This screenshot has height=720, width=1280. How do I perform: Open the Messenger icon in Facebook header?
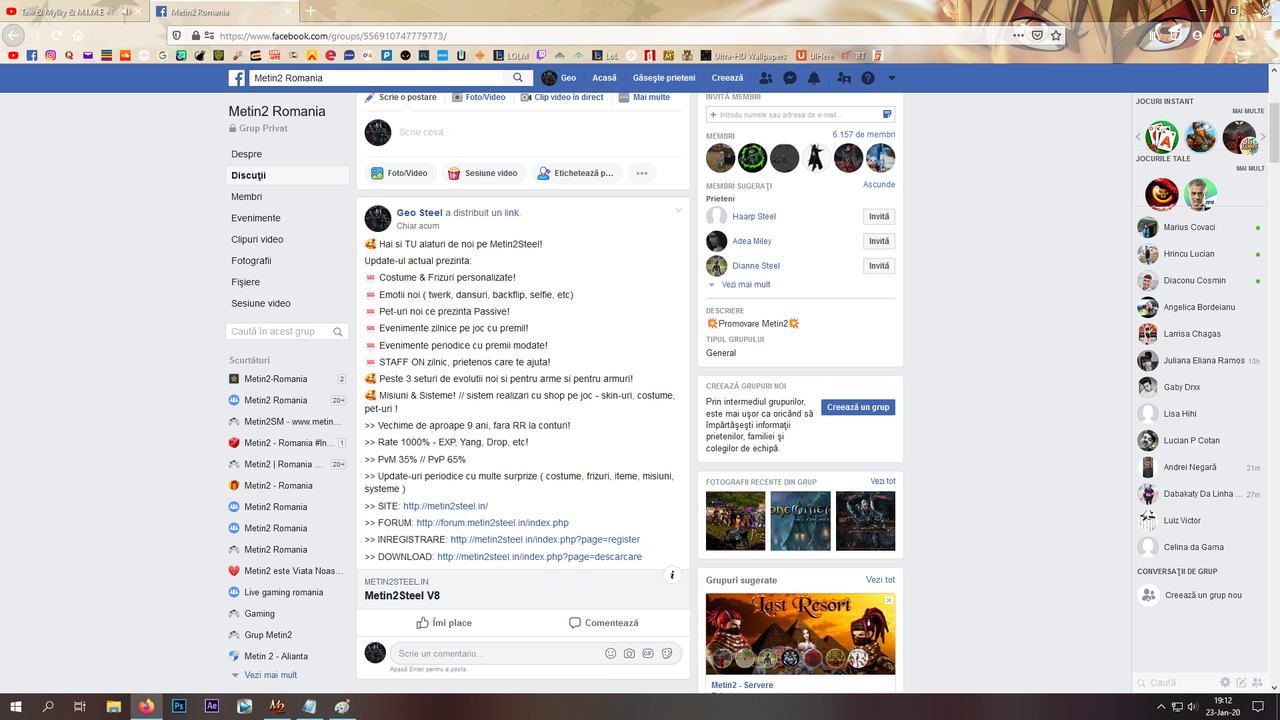[x=790, y=78]
